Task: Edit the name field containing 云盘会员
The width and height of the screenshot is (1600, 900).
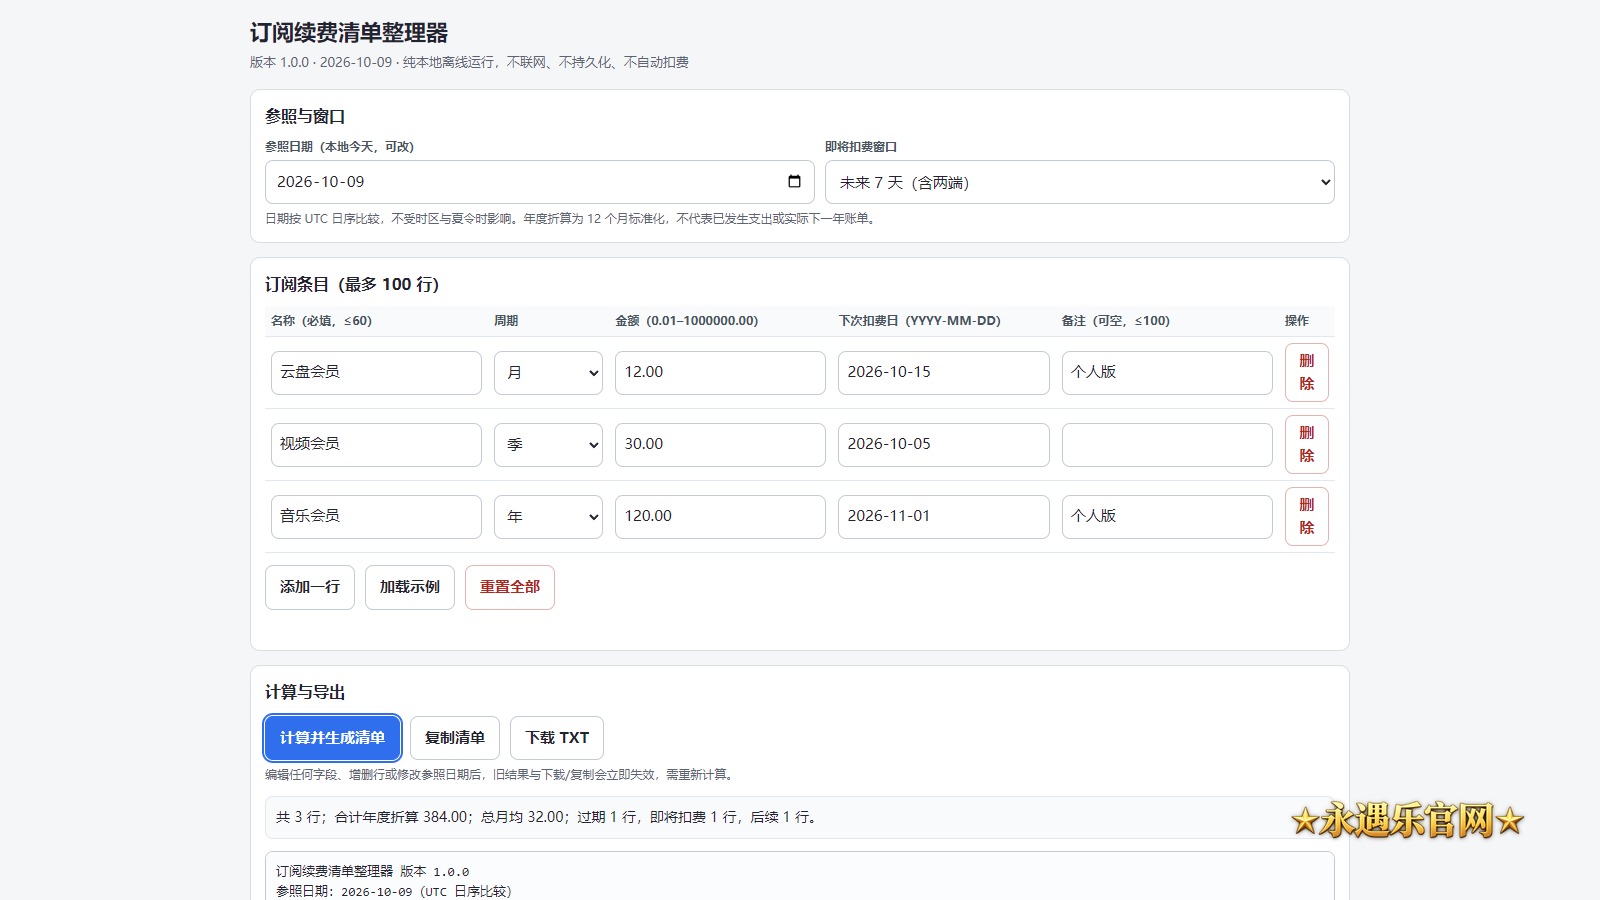Action: tap(376, 372)
